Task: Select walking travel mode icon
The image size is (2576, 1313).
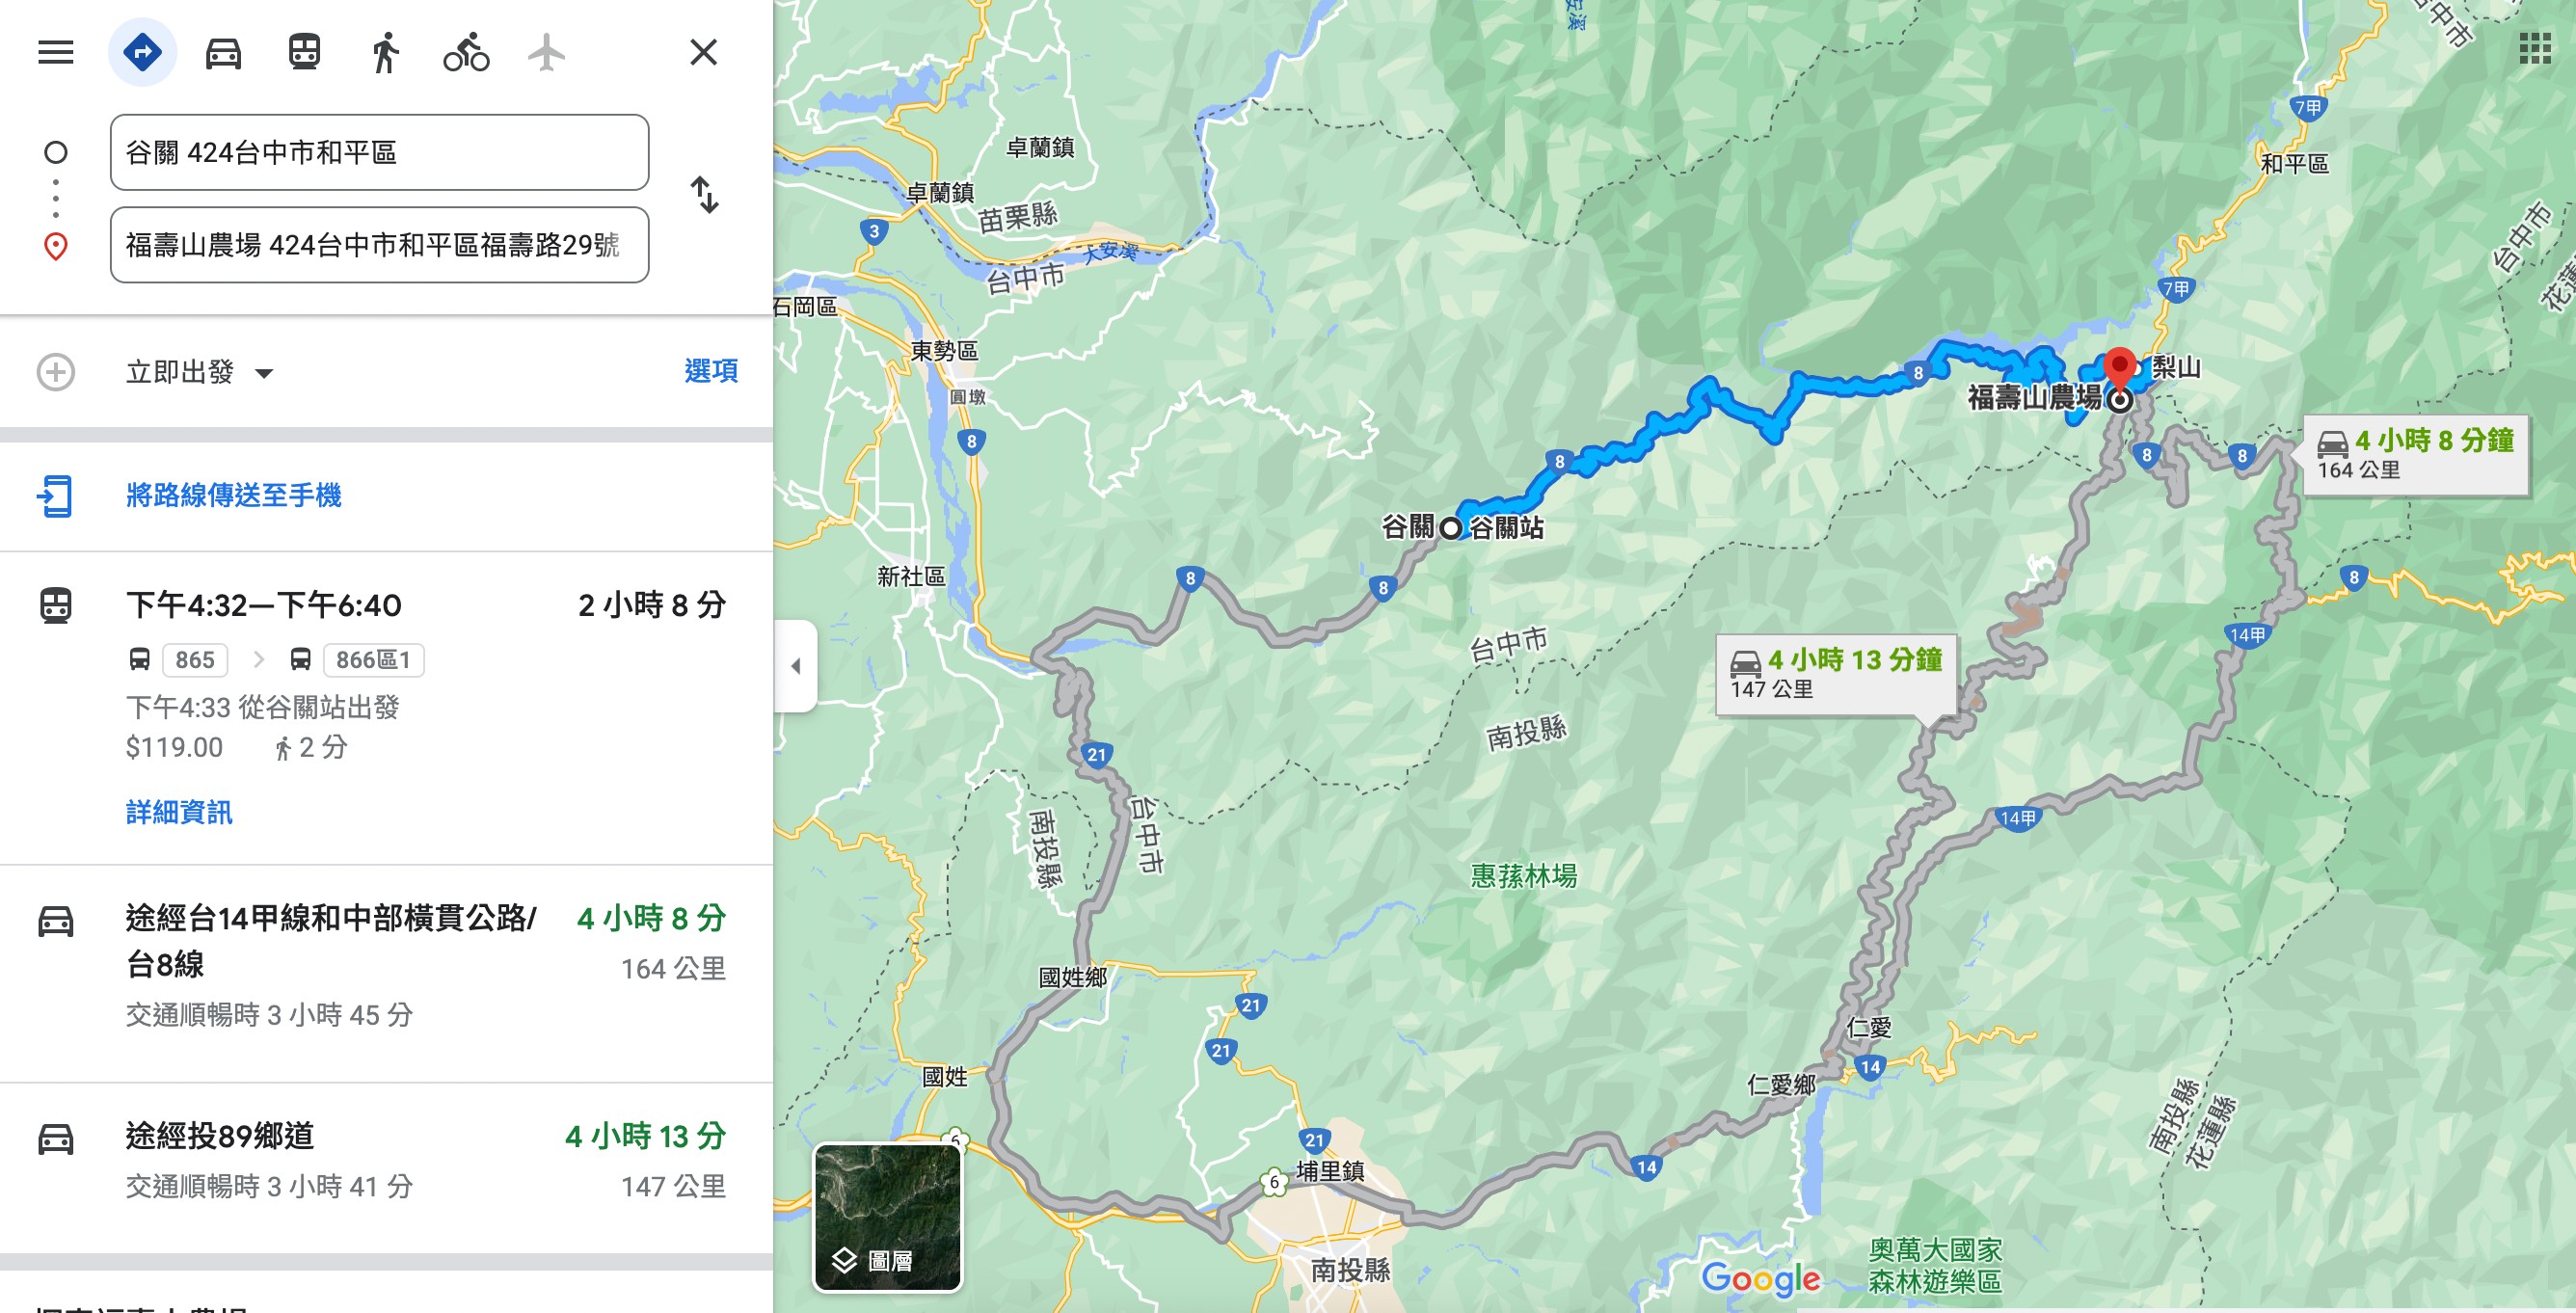Action: click(385, 52)
